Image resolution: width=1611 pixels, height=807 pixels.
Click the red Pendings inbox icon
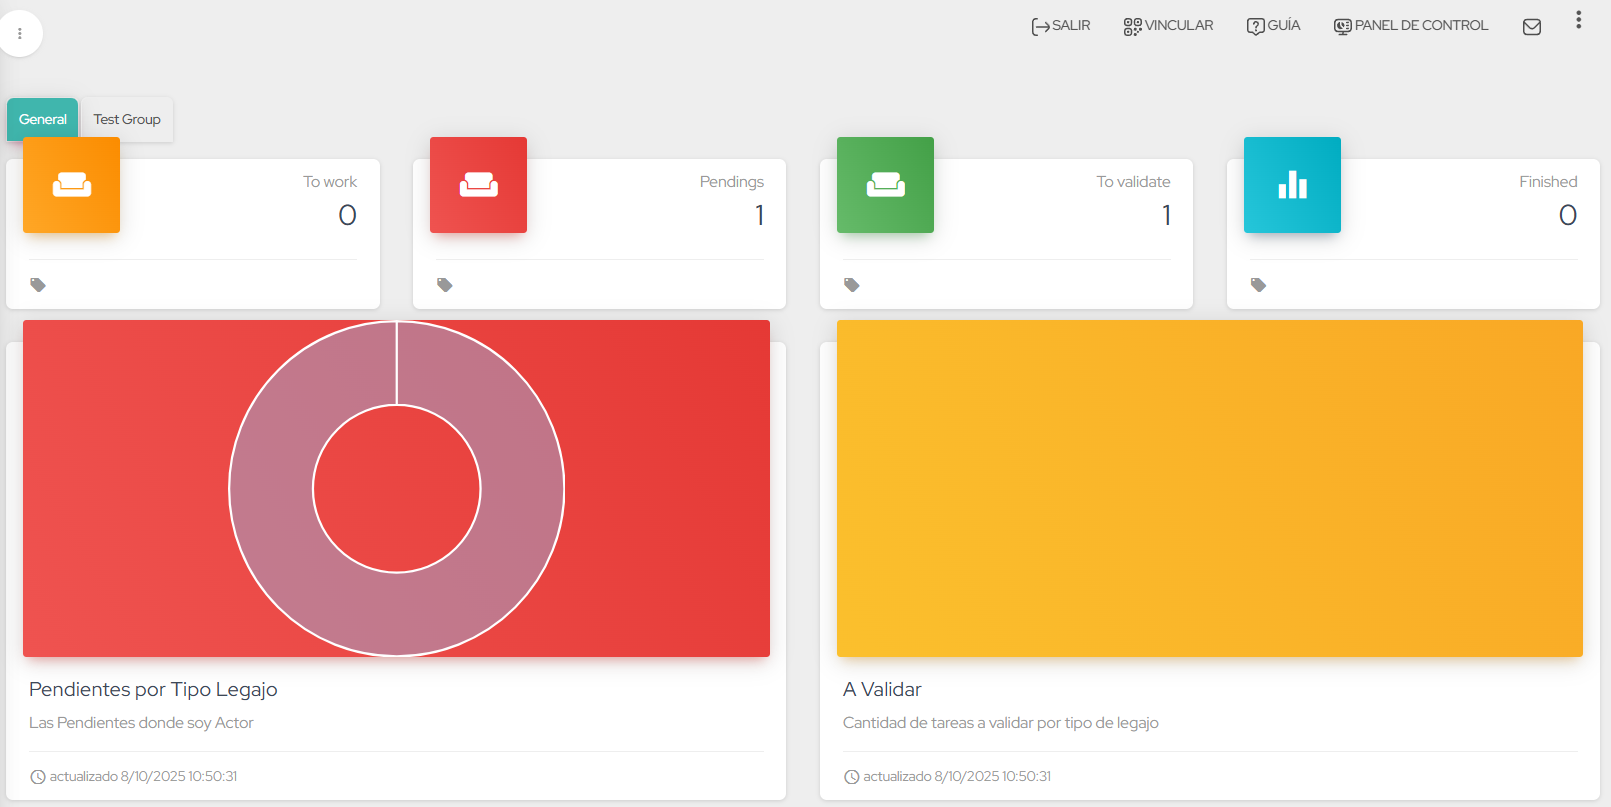coord(478,185)
